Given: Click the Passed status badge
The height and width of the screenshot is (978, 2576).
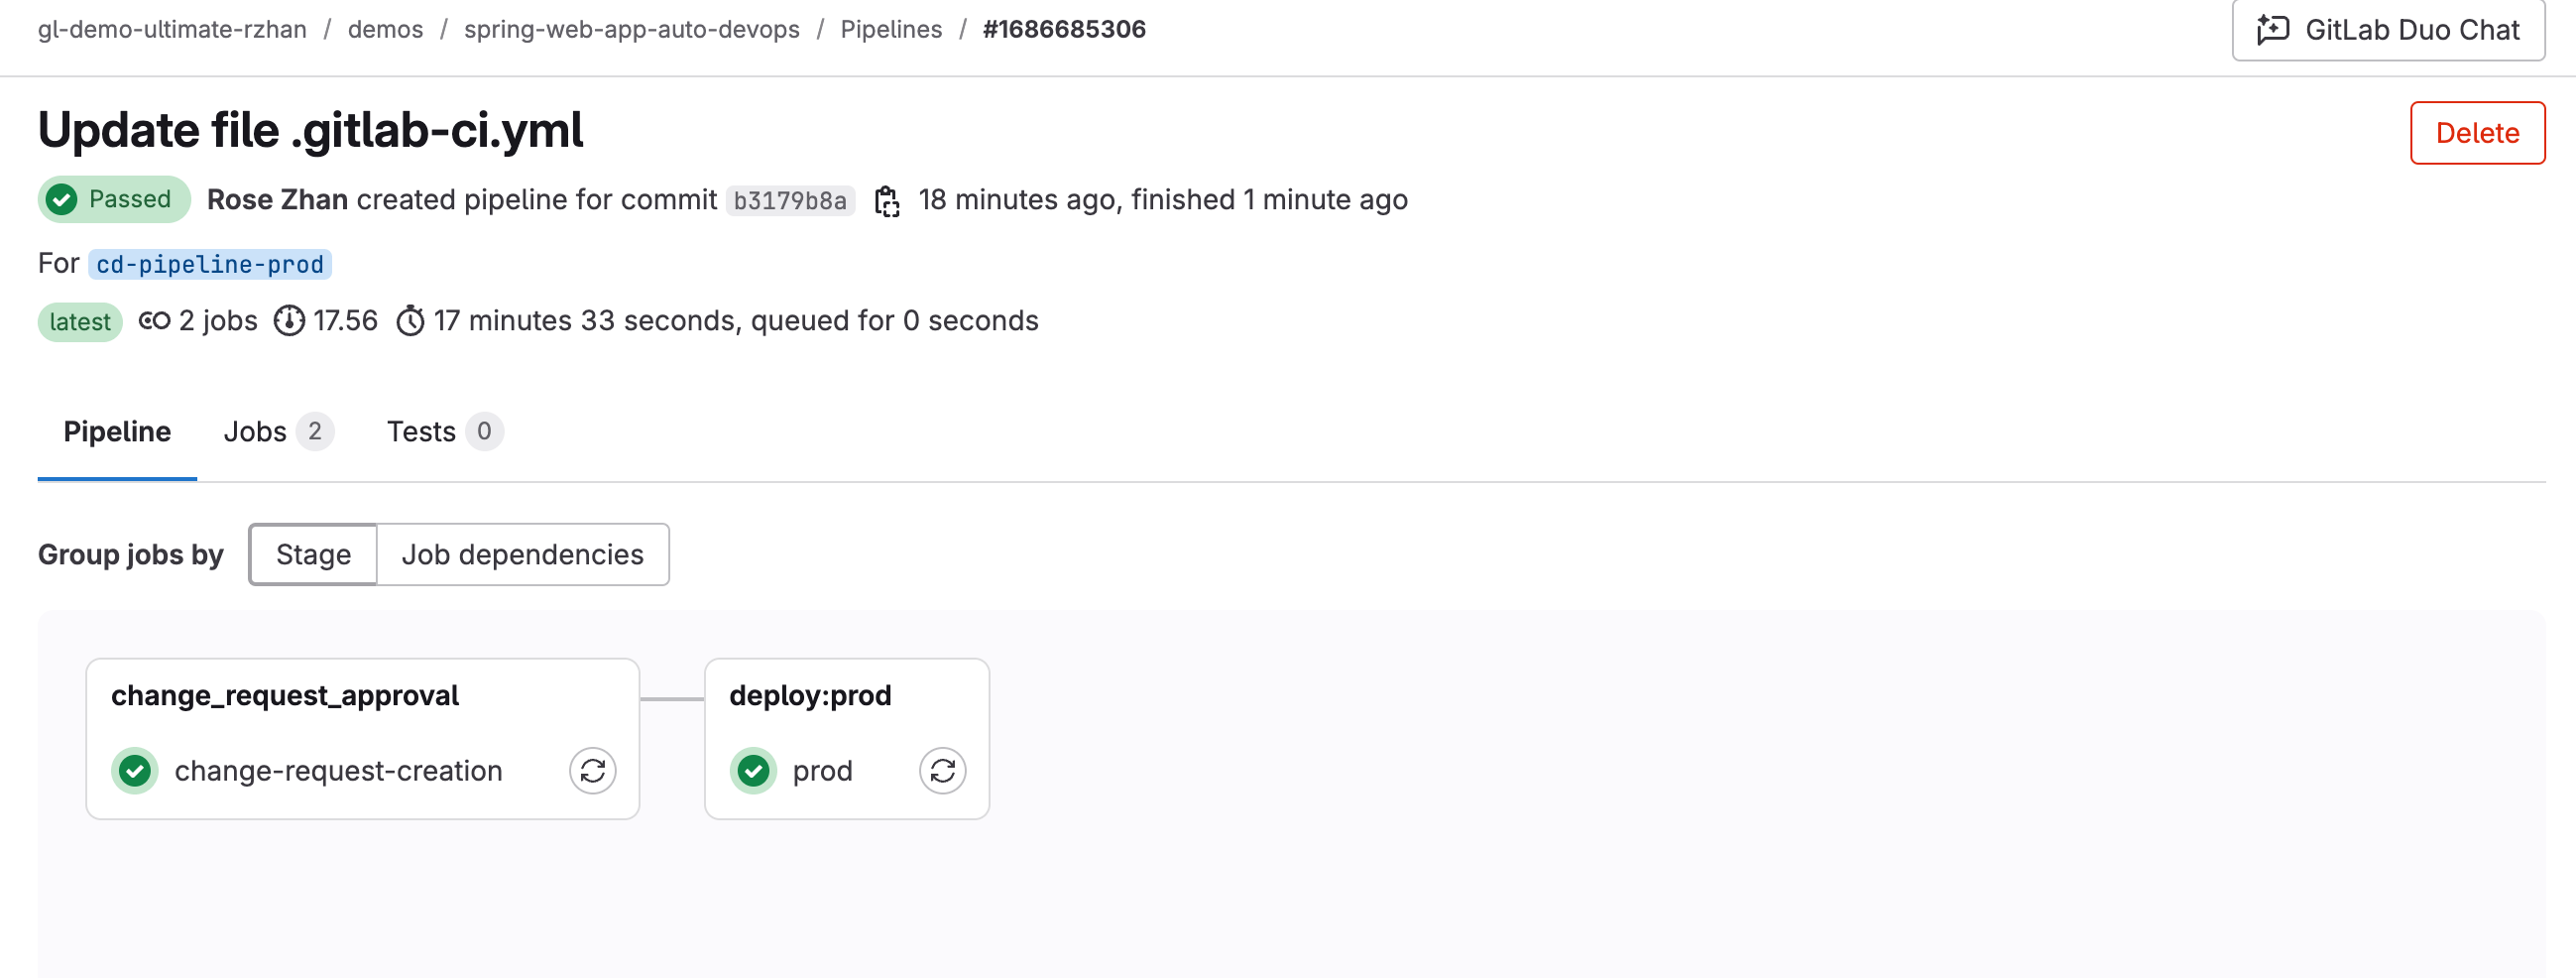Looking at the screenshot, I should (x=114, y=200).
